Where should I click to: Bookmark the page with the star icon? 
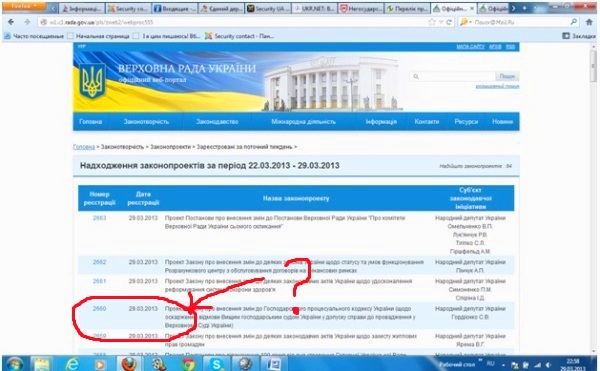(432, 22)
